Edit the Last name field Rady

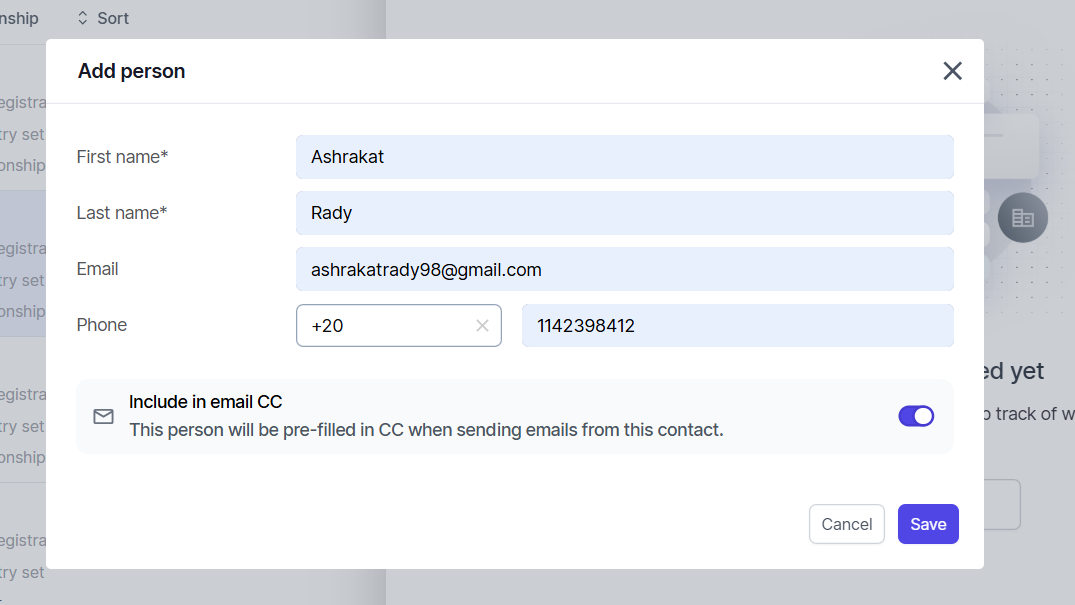(625, 213)
